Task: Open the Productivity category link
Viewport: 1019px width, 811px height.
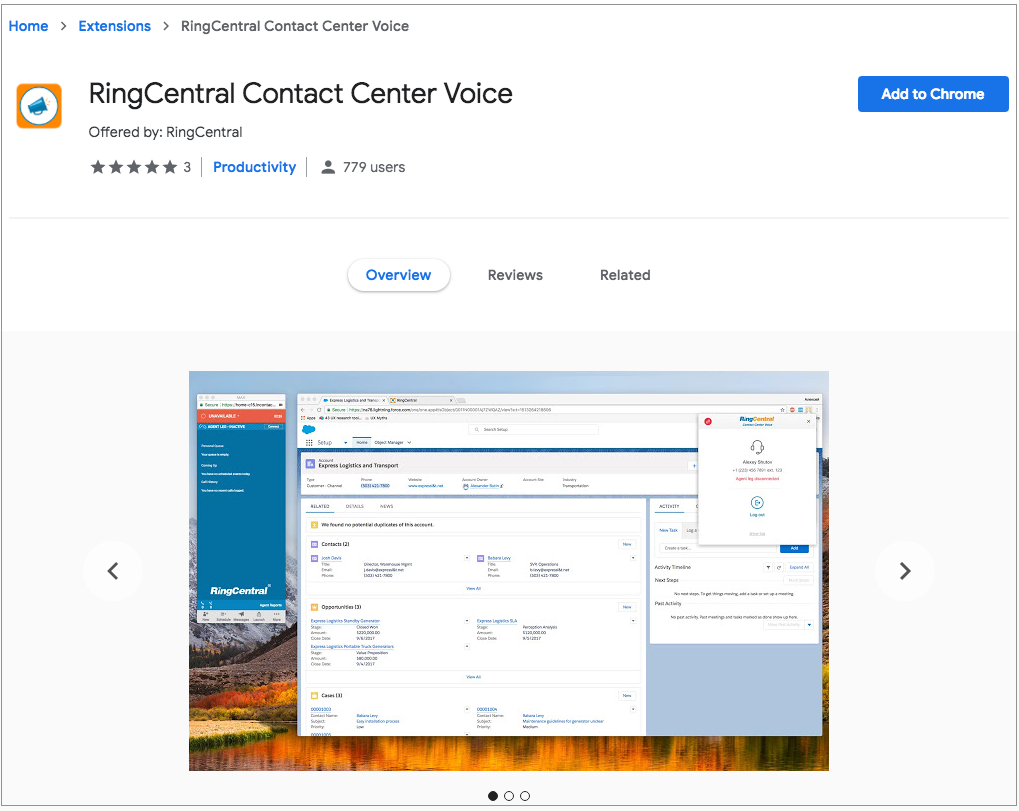Action: click(x=254, y=167)
